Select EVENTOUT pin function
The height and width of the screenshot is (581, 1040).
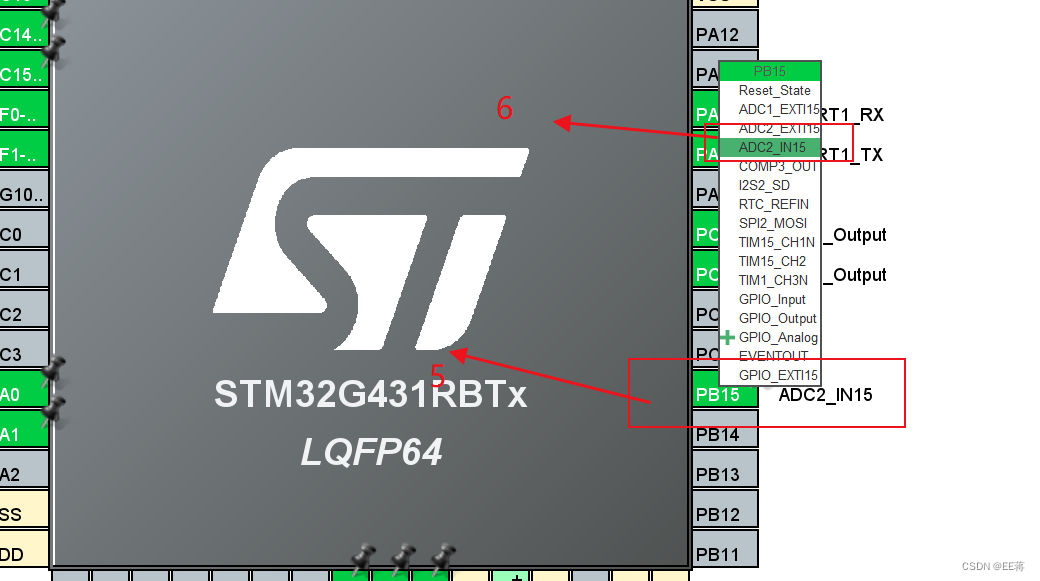(773, 356)
